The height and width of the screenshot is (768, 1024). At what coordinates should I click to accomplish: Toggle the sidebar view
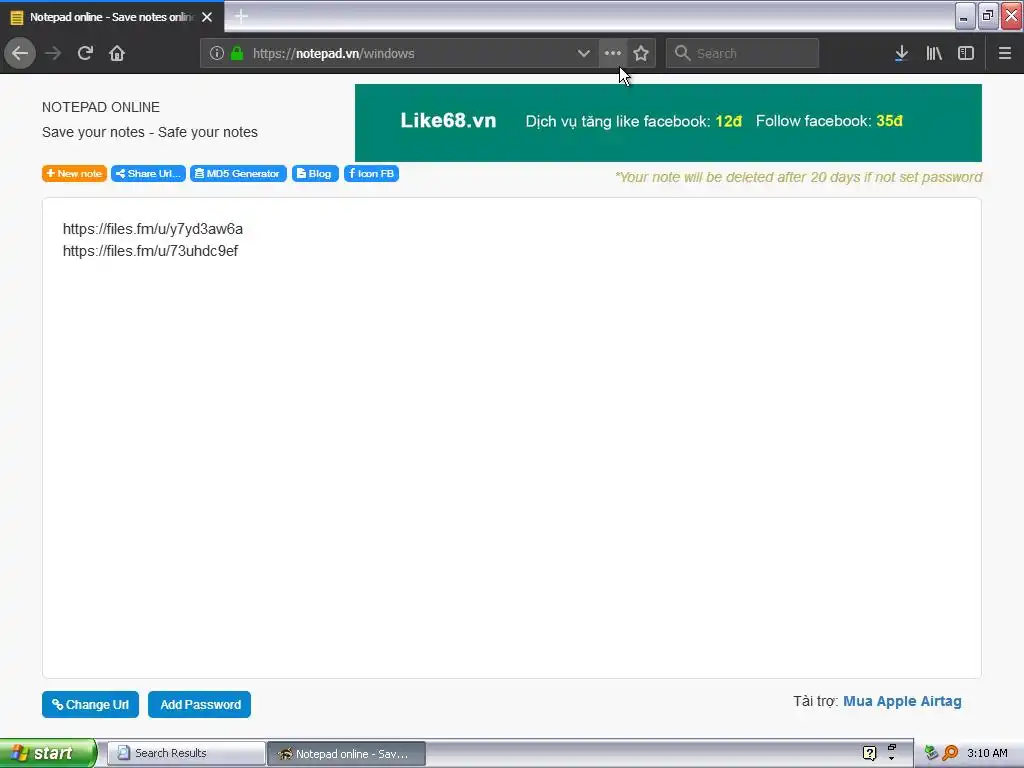click(x=966, y=53)
